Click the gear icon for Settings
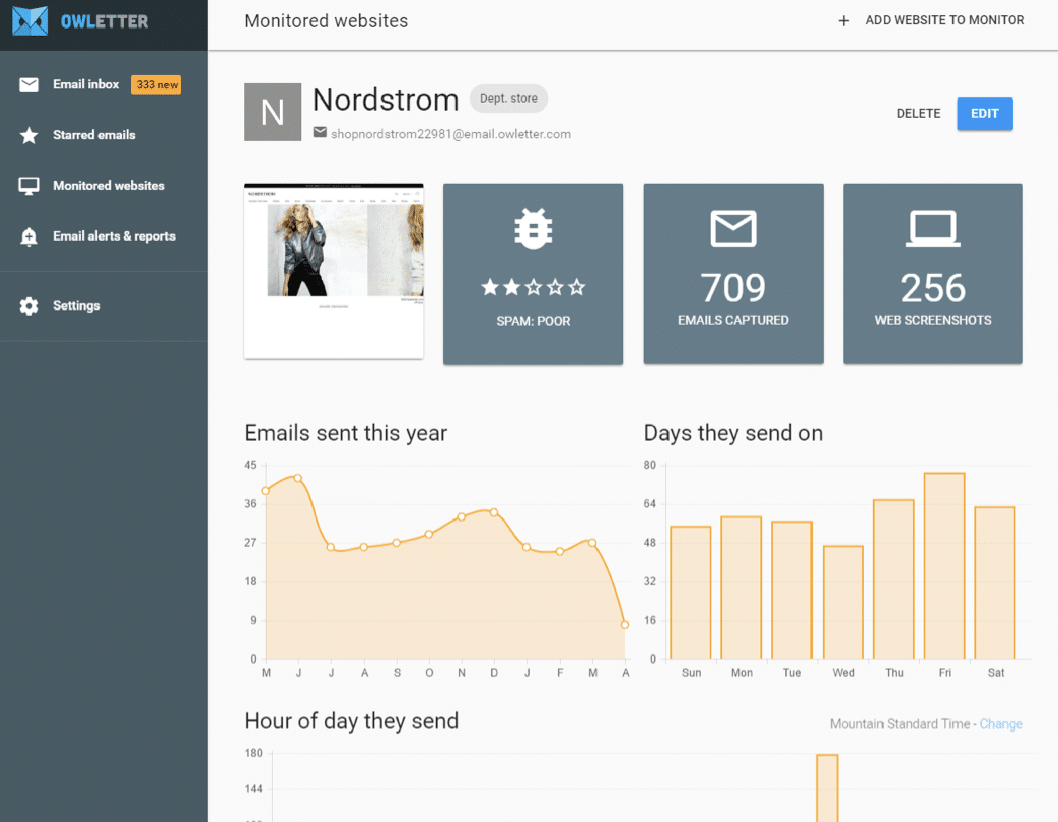 (x=29, y=306)
